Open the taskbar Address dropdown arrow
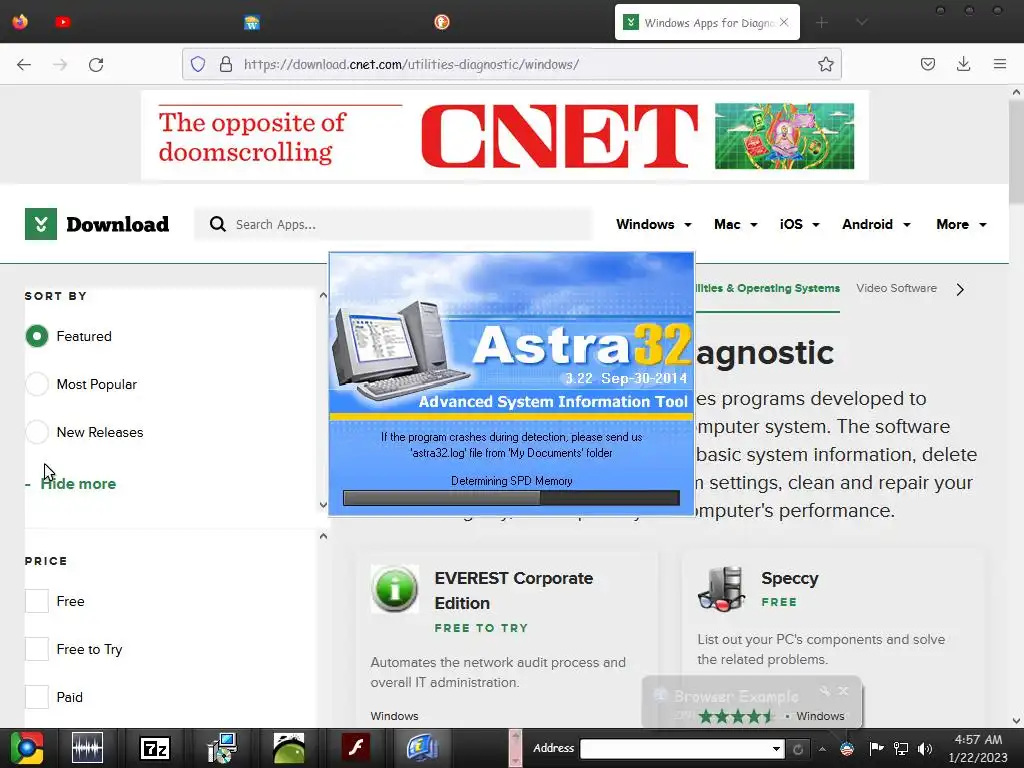This screenshot has height=768, width=1024. pyautogui.click(x=776, y=749)
